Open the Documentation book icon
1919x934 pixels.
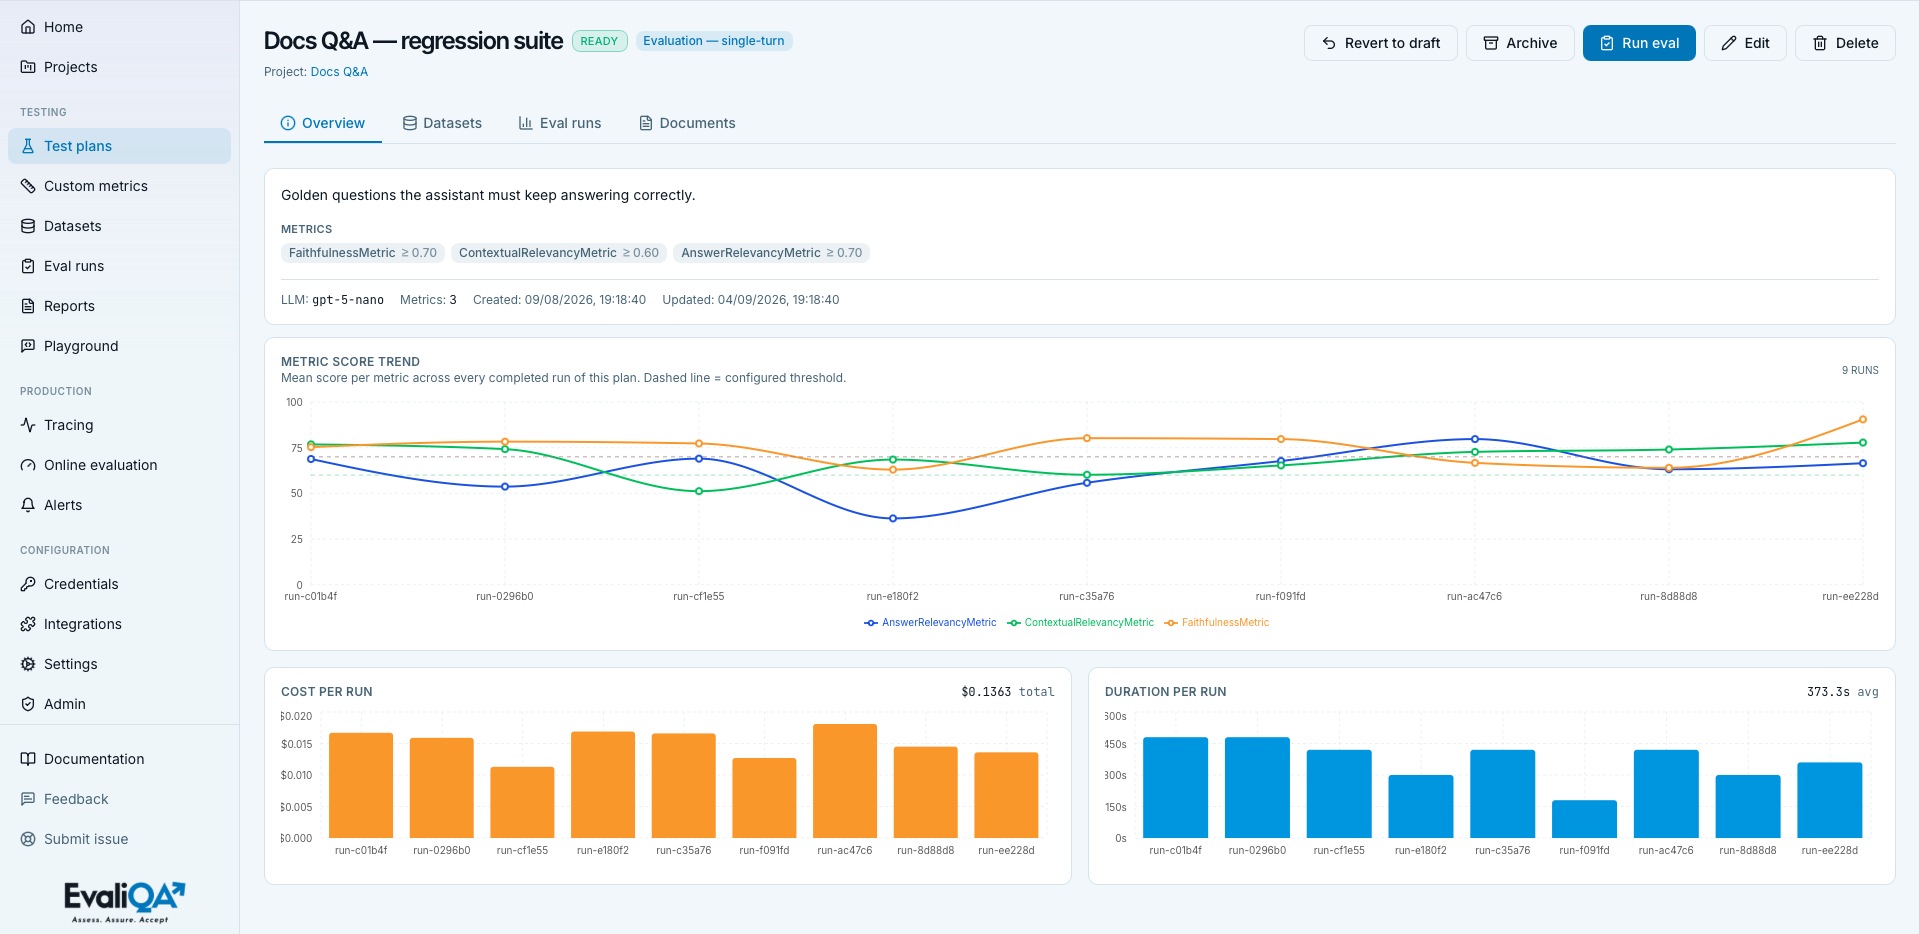(x=28, y=759)
